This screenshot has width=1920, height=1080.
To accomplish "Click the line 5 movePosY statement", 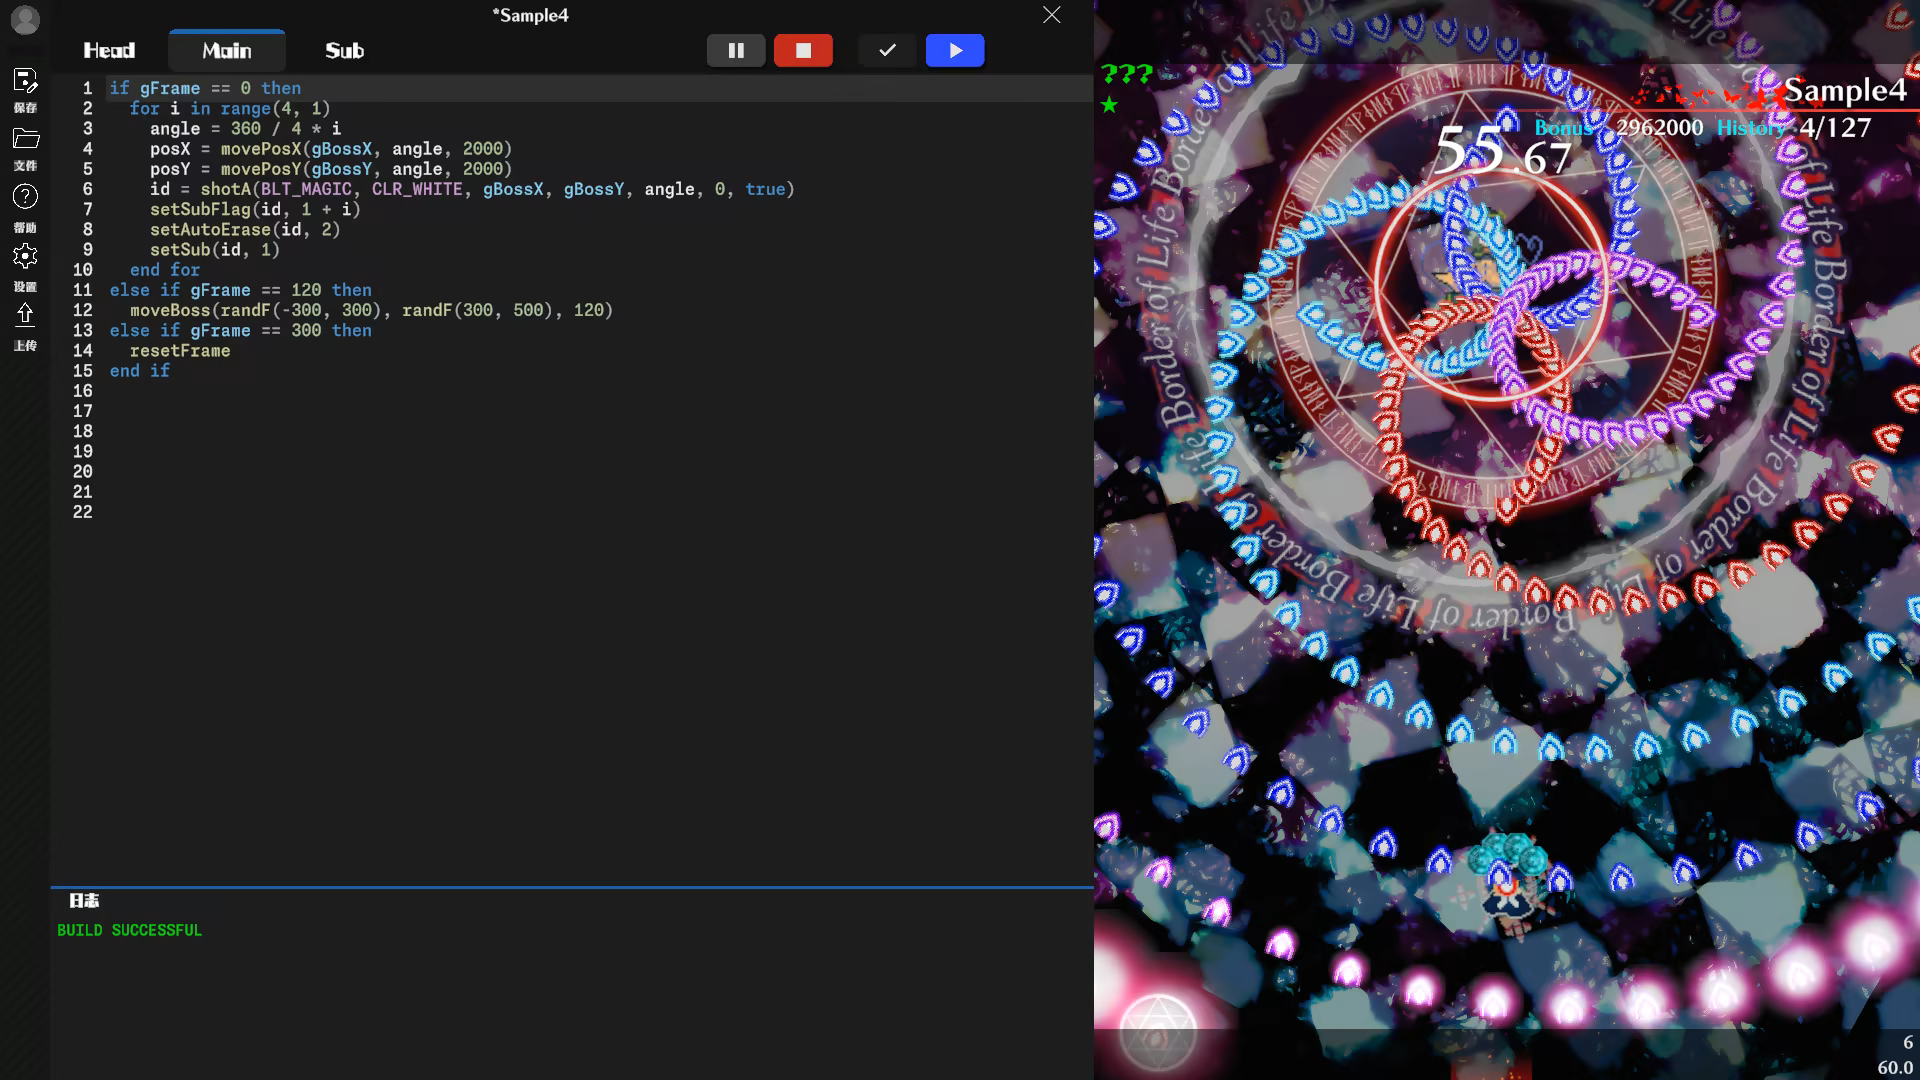I will (331, 169).
